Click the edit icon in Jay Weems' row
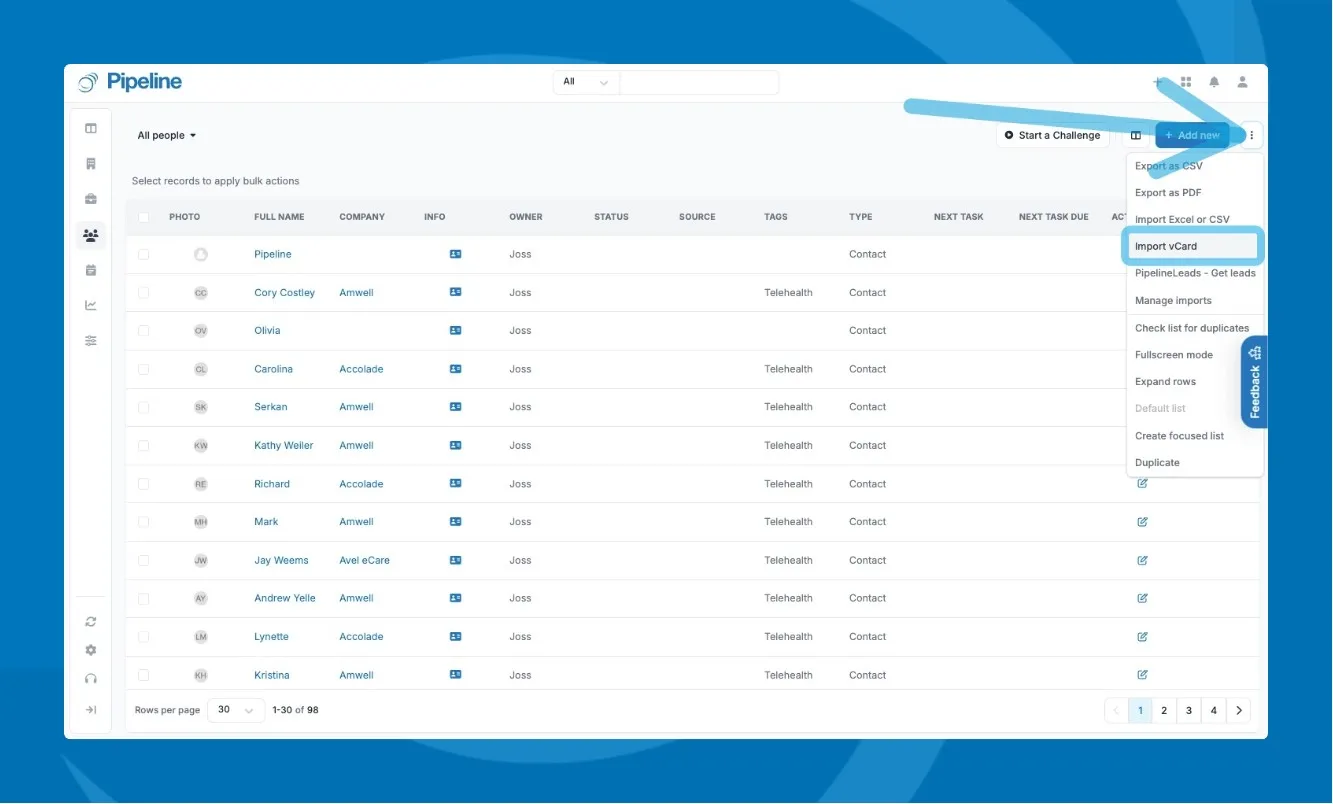Viewport: 1333px width, 804px height. [1142, 560]
